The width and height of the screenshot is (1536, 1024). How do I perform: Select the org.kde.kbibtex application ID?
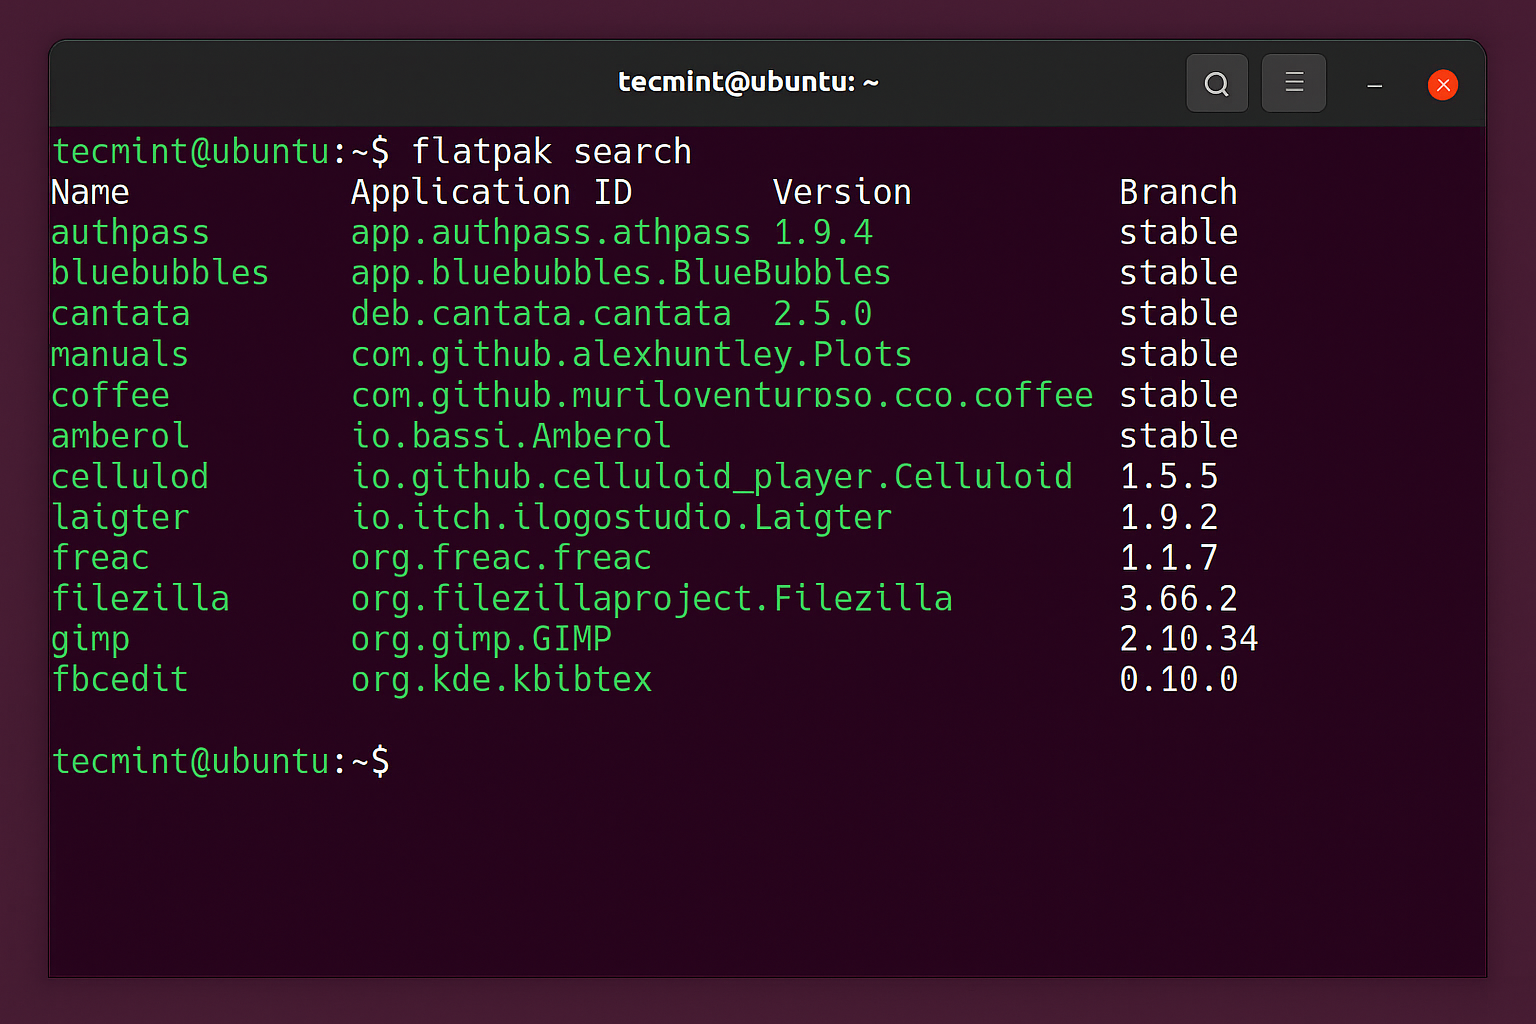click(x=501, y=679)
